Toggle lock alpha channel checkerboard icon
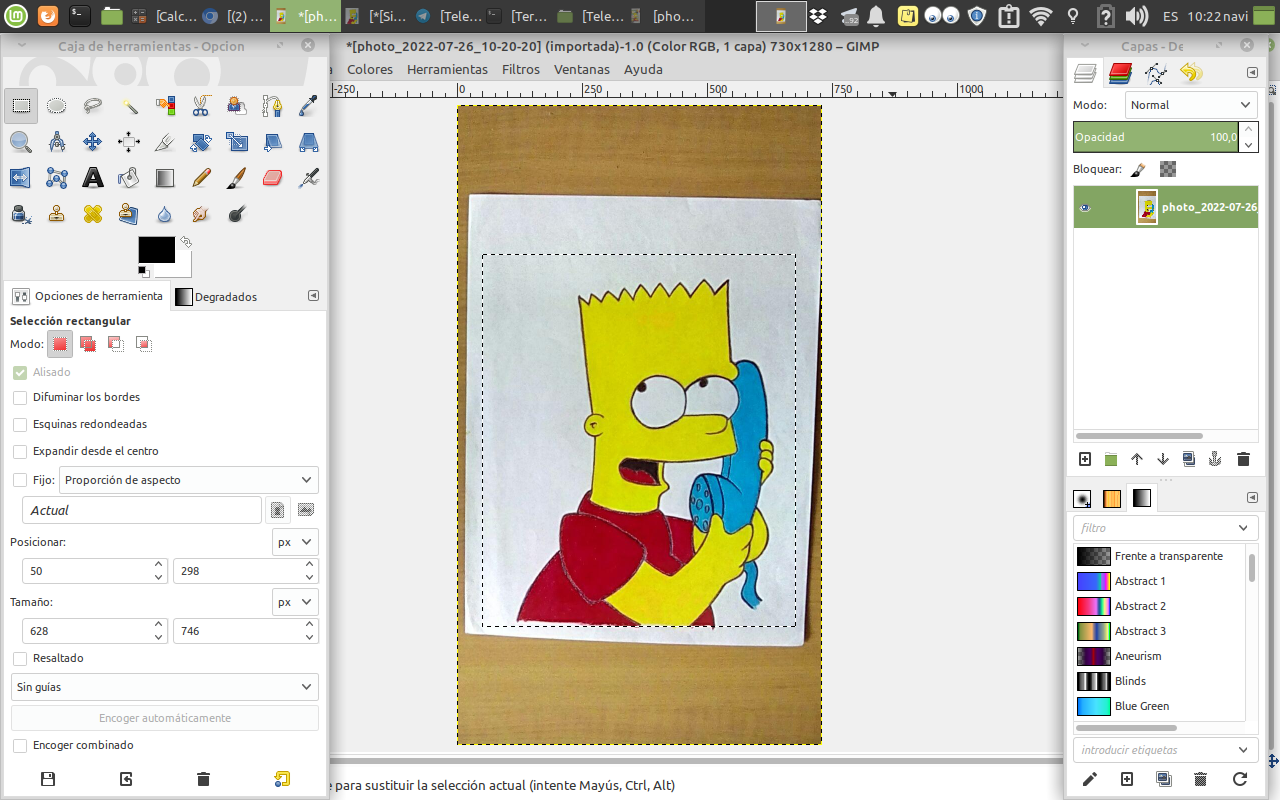Screen dimensions: 1280x800 [1168, 170]
